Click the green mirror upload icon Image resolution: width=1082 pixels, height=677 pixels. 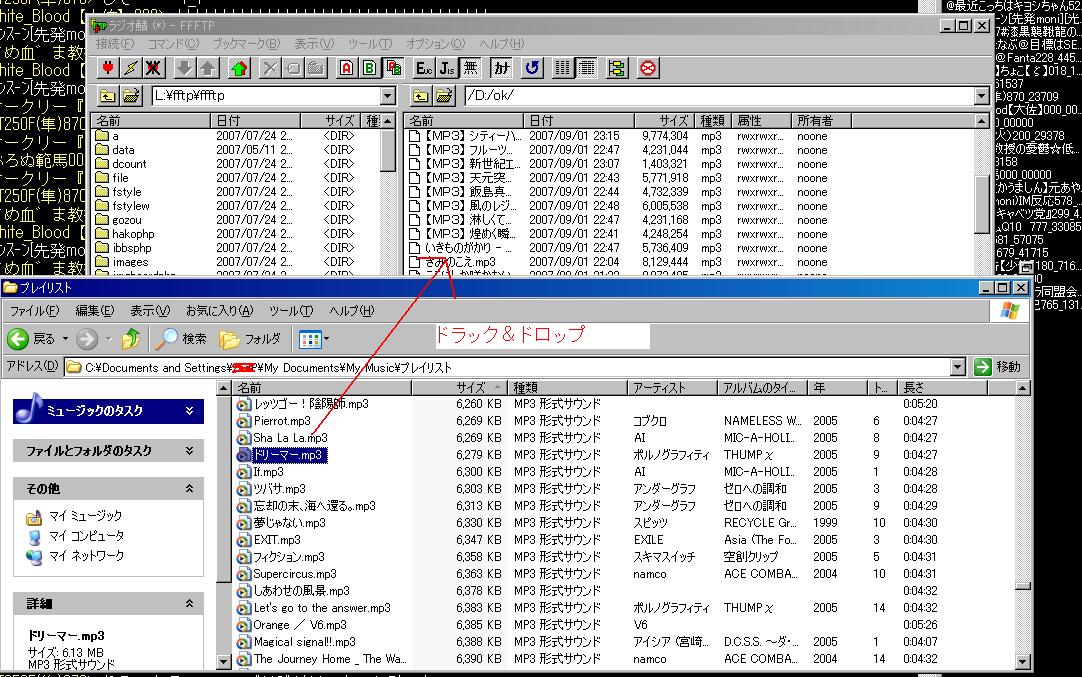pyautogui.click(x=238, y=68)
